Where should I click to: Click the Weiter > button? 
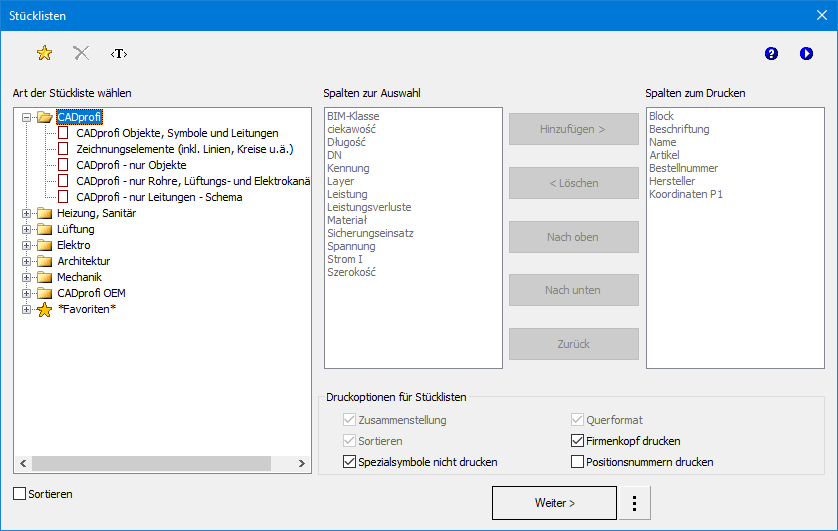554,503
